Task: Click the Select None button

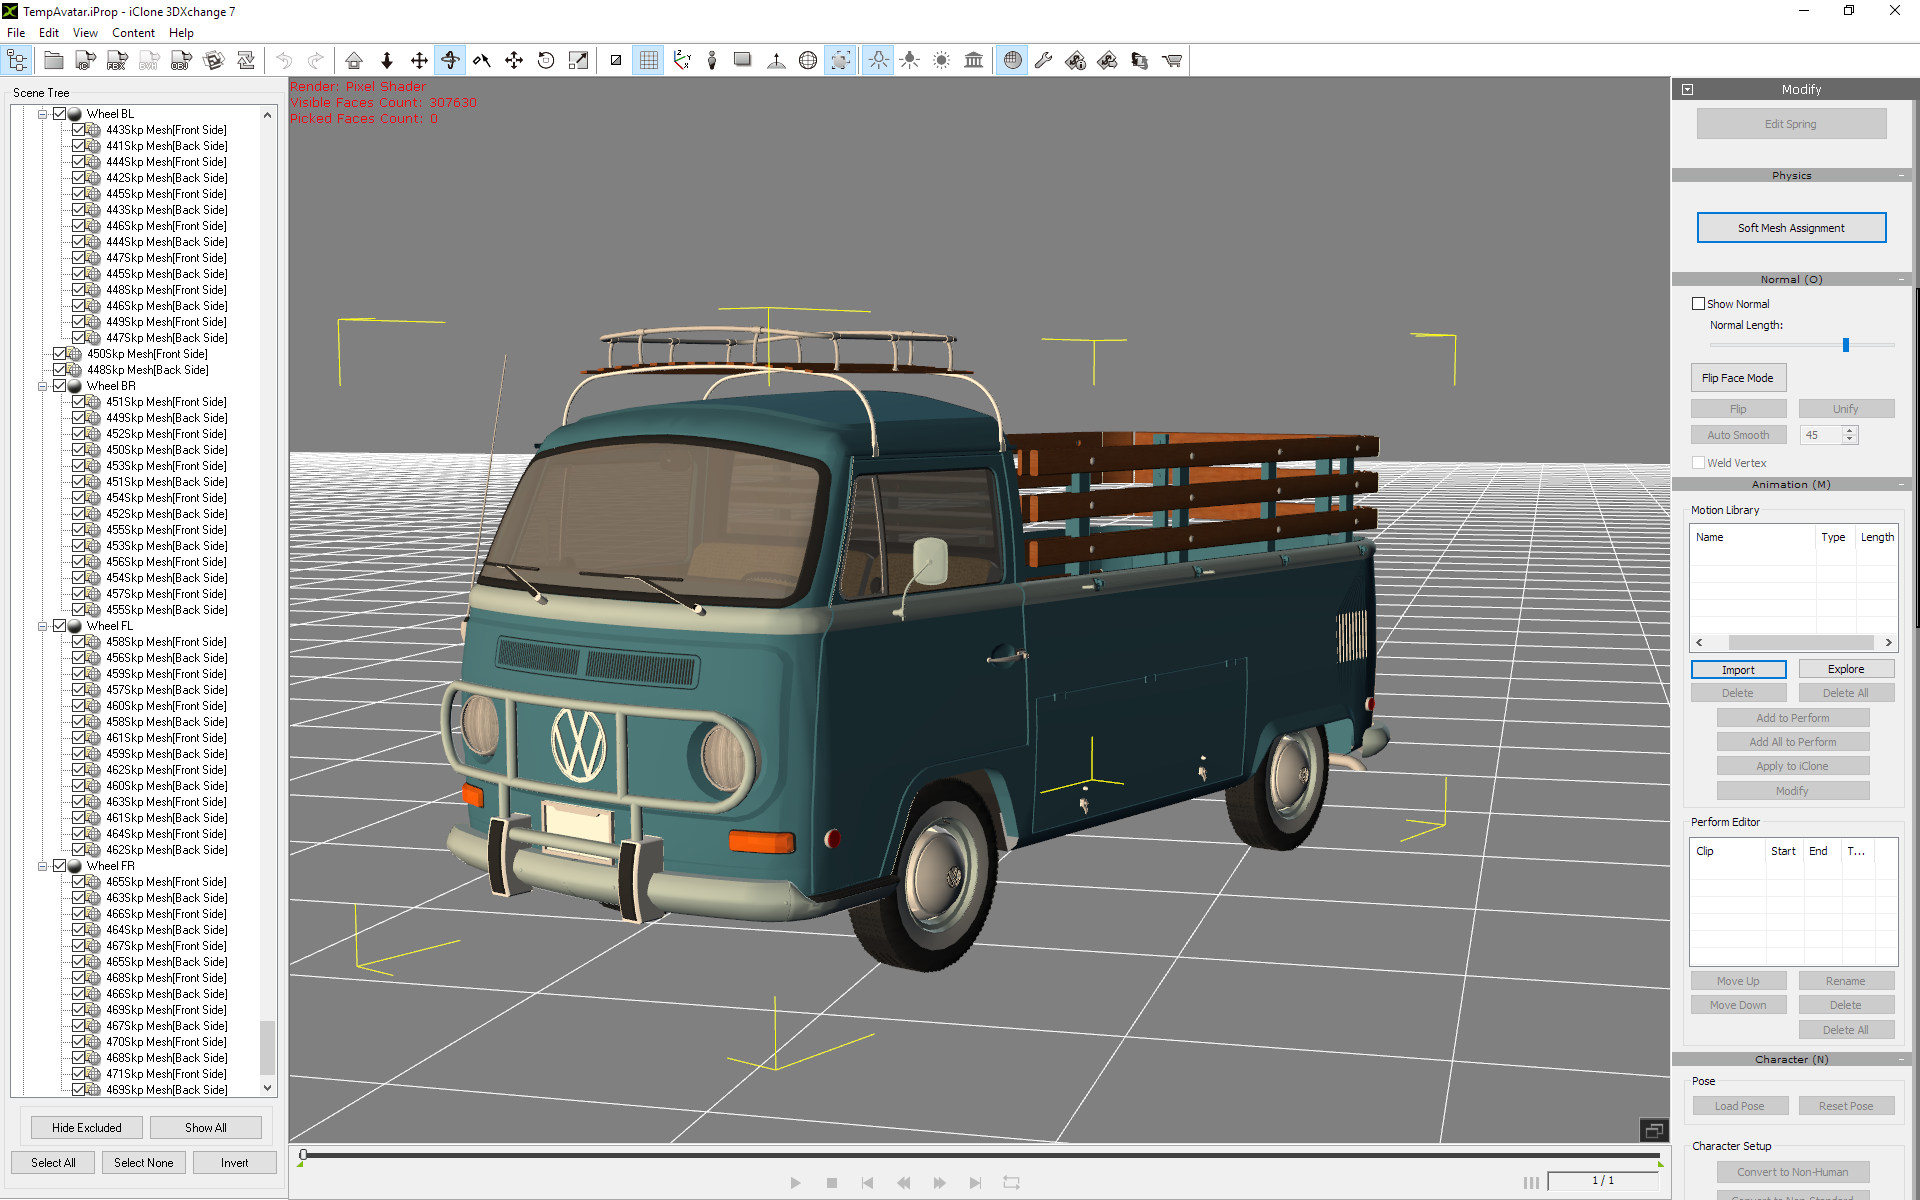Action: (x=143, y=1163)
